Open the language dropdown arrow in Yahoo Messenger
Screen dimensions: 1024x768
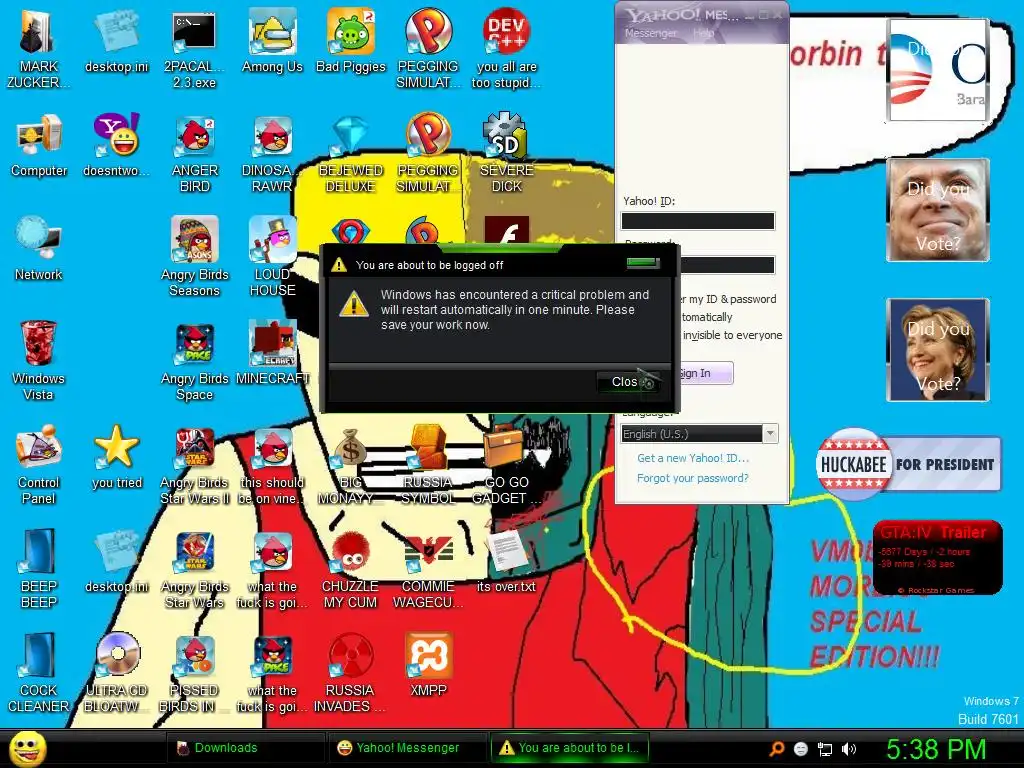point(771,434)
